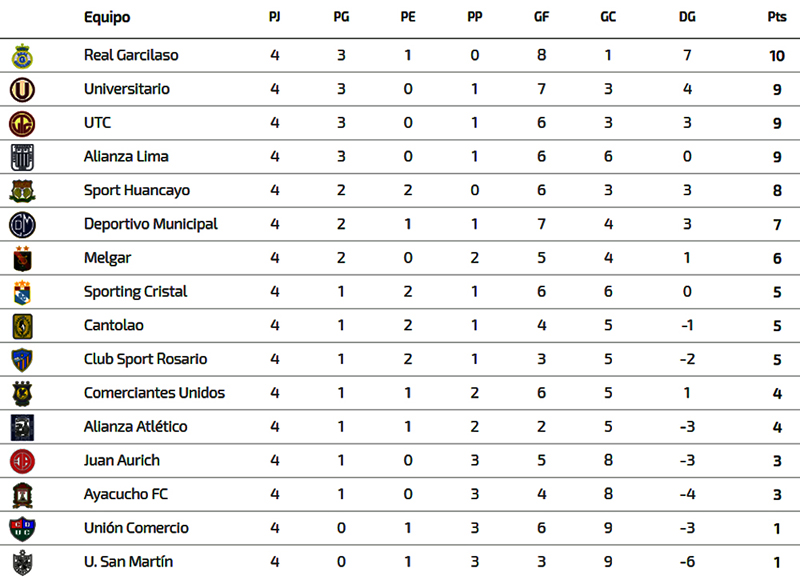This screenshot has width=800, height=580.
Task: Select the U. San Martín team name
Action: [128, 562]
